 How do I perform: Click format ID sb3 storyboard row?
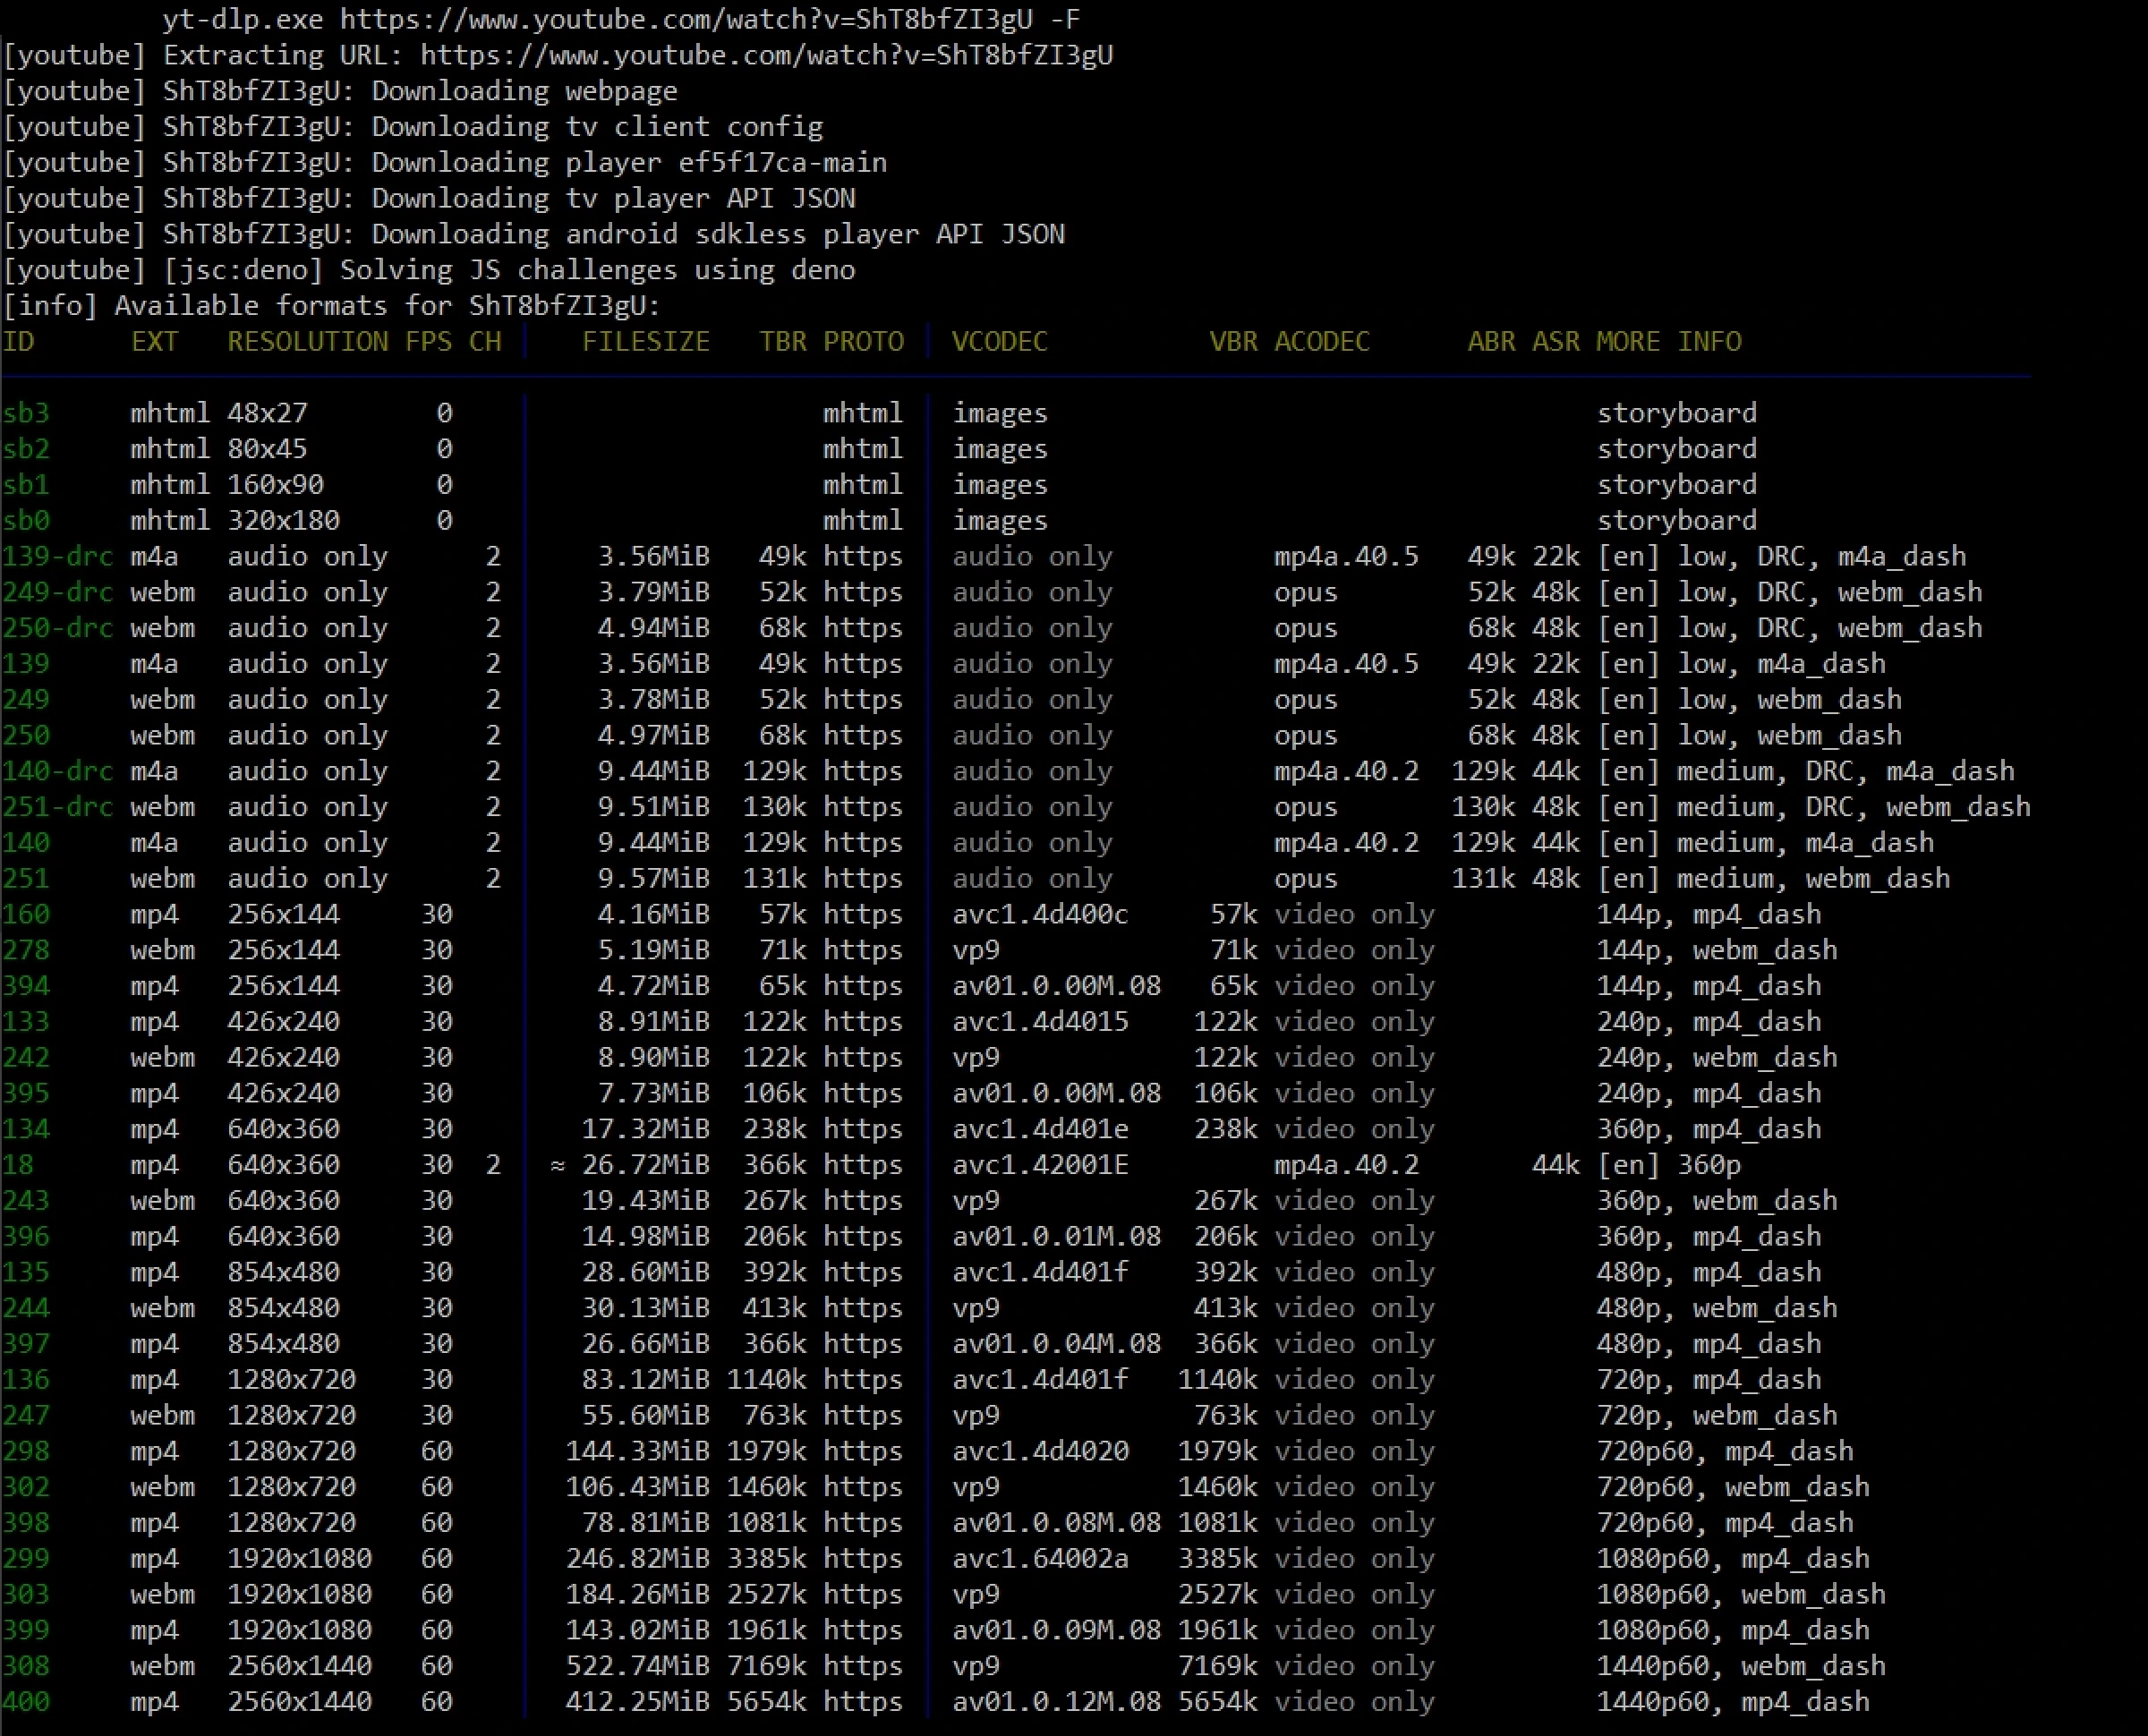tap(26, 413)
